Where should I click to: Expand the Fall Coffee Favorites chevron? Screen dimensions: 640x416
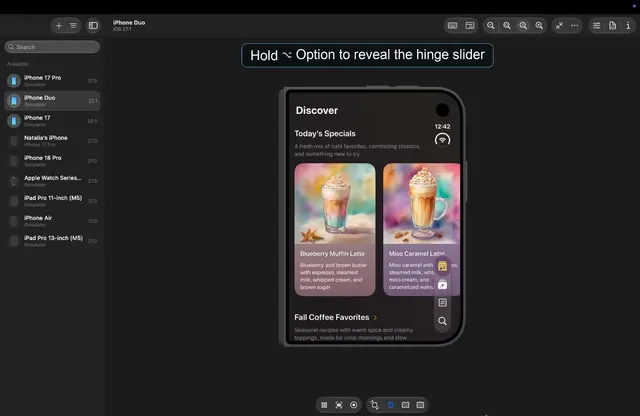(x=375, y=318)
